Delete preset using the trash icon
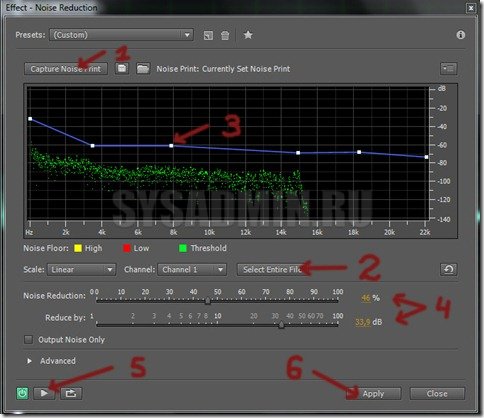The width and height of the screenshot is (484, 418). point(225,35)
